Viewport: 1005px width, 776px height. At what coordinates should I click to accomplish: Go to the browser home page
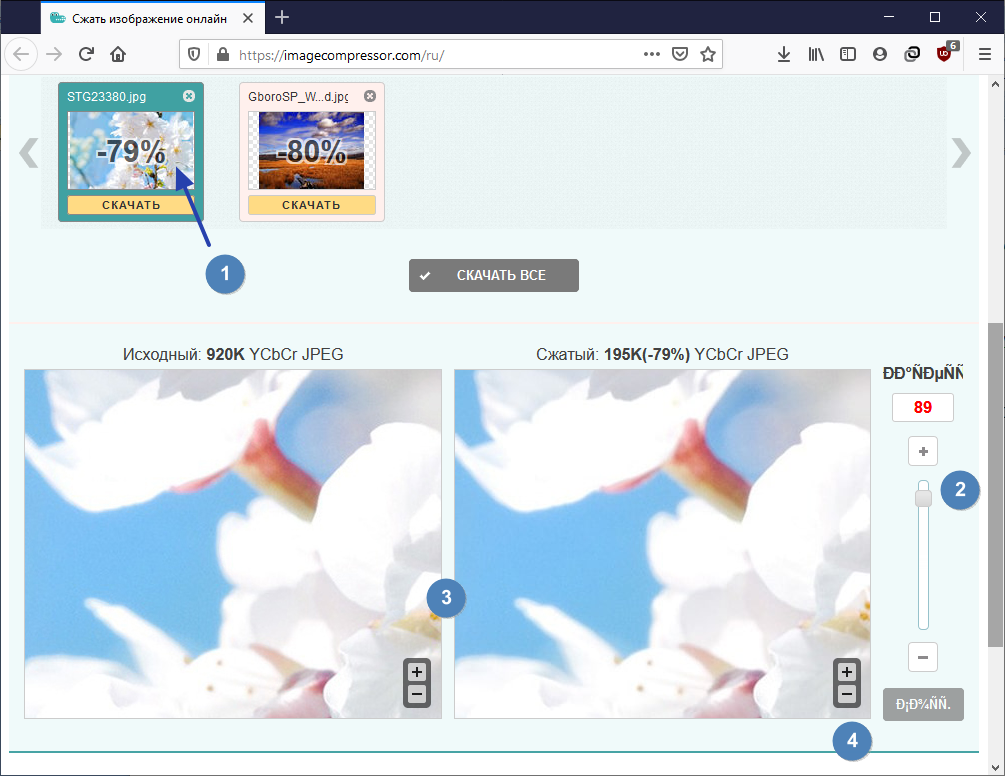tap(118, 54)
